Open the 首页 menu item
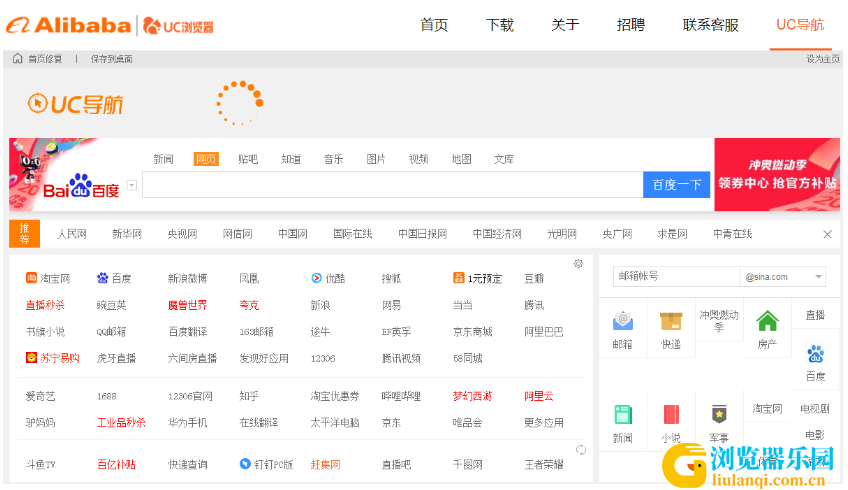Screen dimensions: 848x490 pos(434,25)
